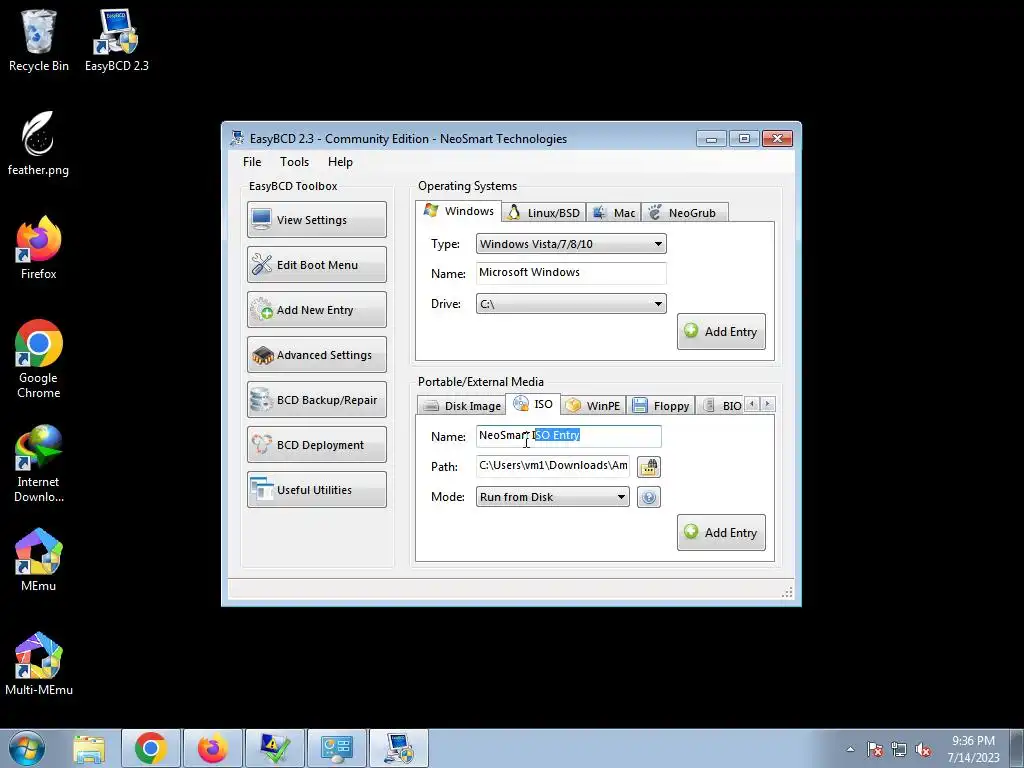Click Add Entry in Operating Systems section
1024x768 pixels.
click(721, 332)
